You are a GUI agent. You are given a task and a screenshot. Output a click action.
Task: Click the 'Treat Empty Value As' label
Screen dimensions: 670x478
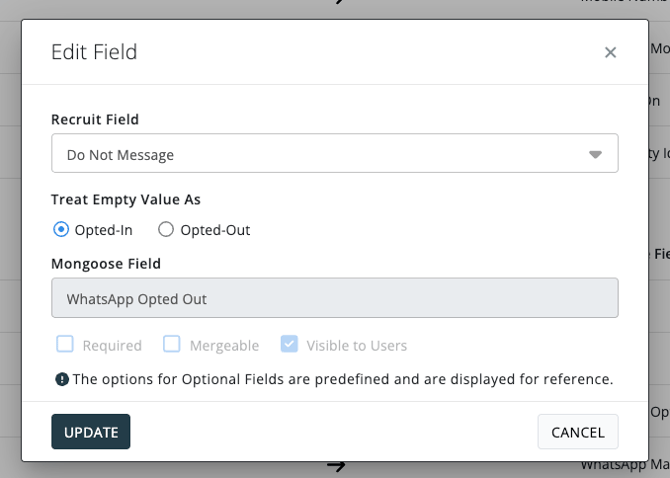point(126,199)
